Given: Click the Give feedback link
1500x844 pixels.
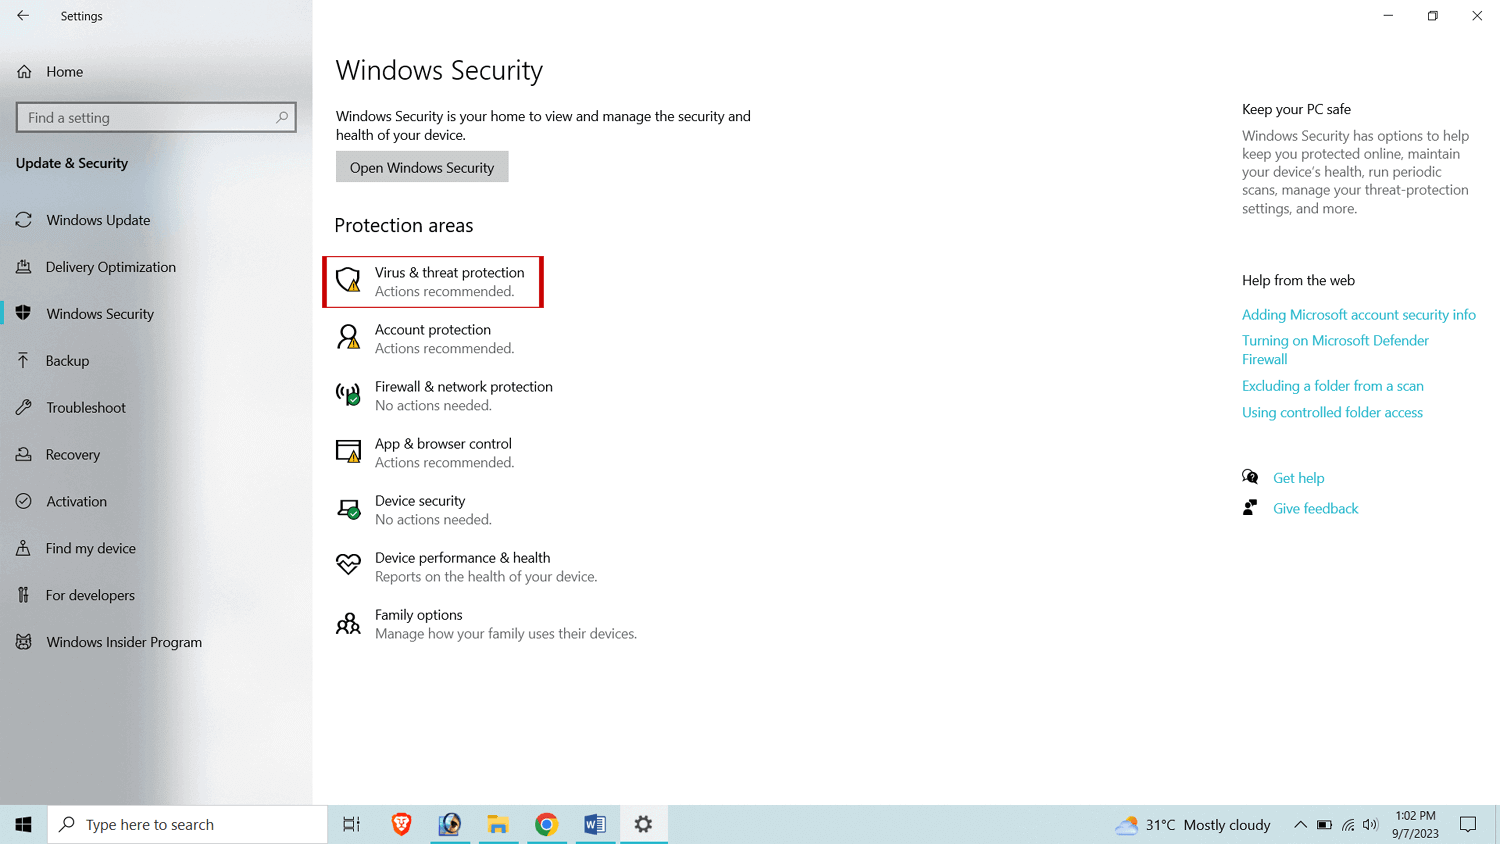Looking at the screenshot, I should tap(1315, 509).
